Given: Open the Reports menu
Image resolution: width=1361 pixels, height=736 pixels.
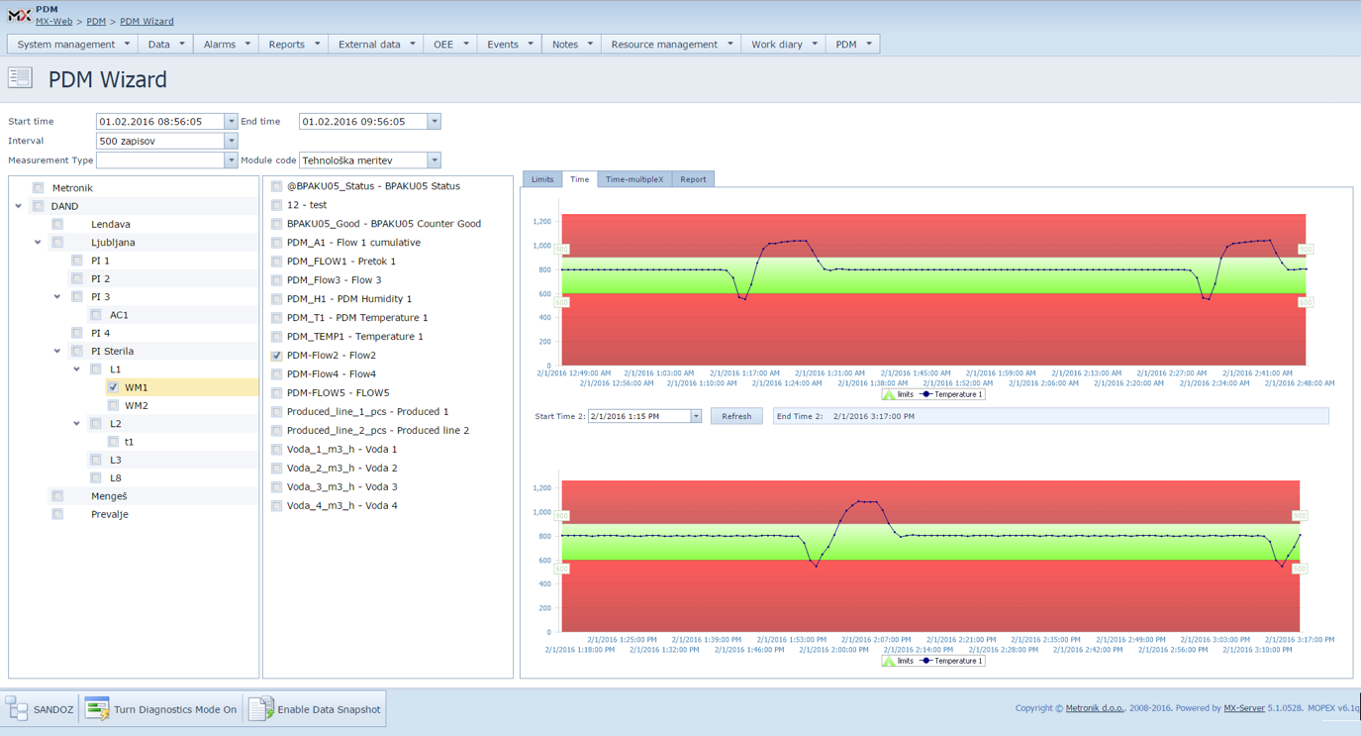Looking at the screenshot, I should (x=294, y=44).
